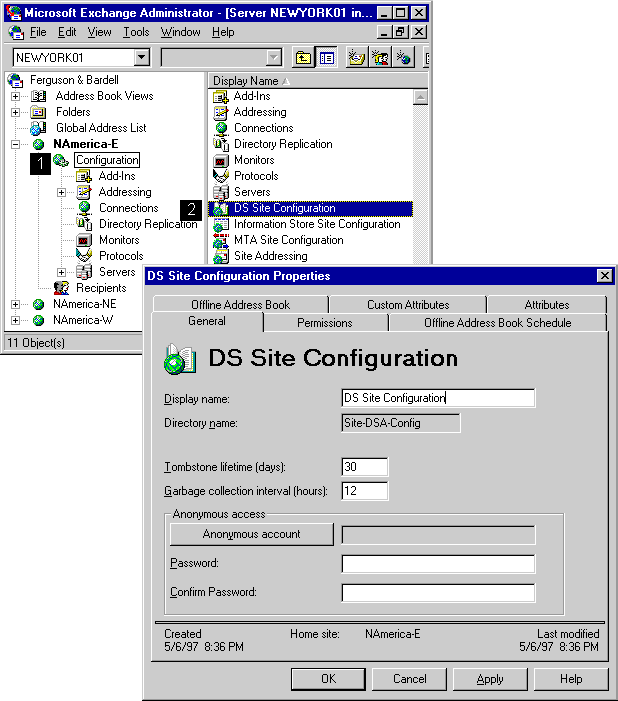The width and height of the screenshot is (618, 701).
Task: Click the Connections icon in the tree
Action: coord(85,208)
